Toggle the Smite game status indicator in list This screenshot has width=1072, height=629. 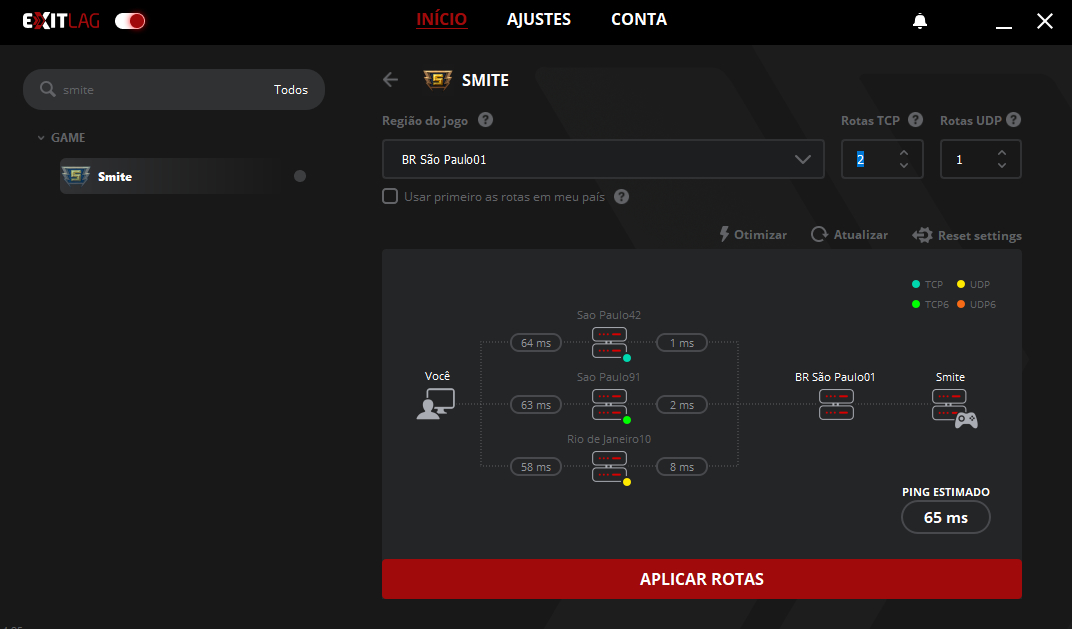point(300,176)
